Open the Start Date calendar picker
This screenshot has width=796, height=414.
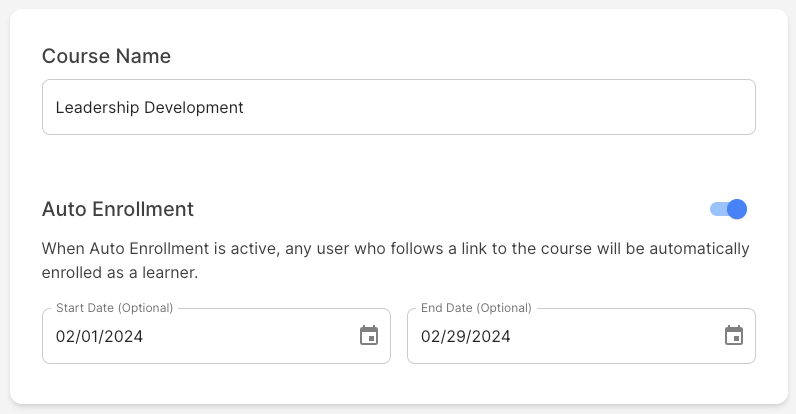369,336
